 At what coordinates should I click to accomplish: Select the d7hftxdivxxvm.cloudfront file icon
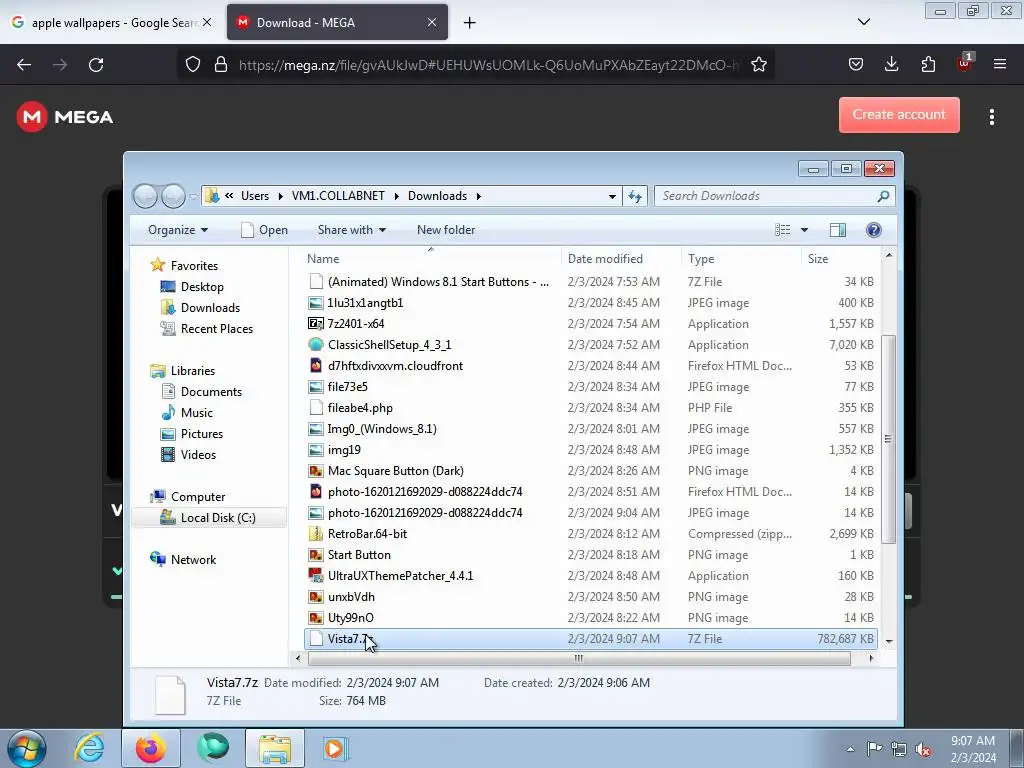(315, 366)
